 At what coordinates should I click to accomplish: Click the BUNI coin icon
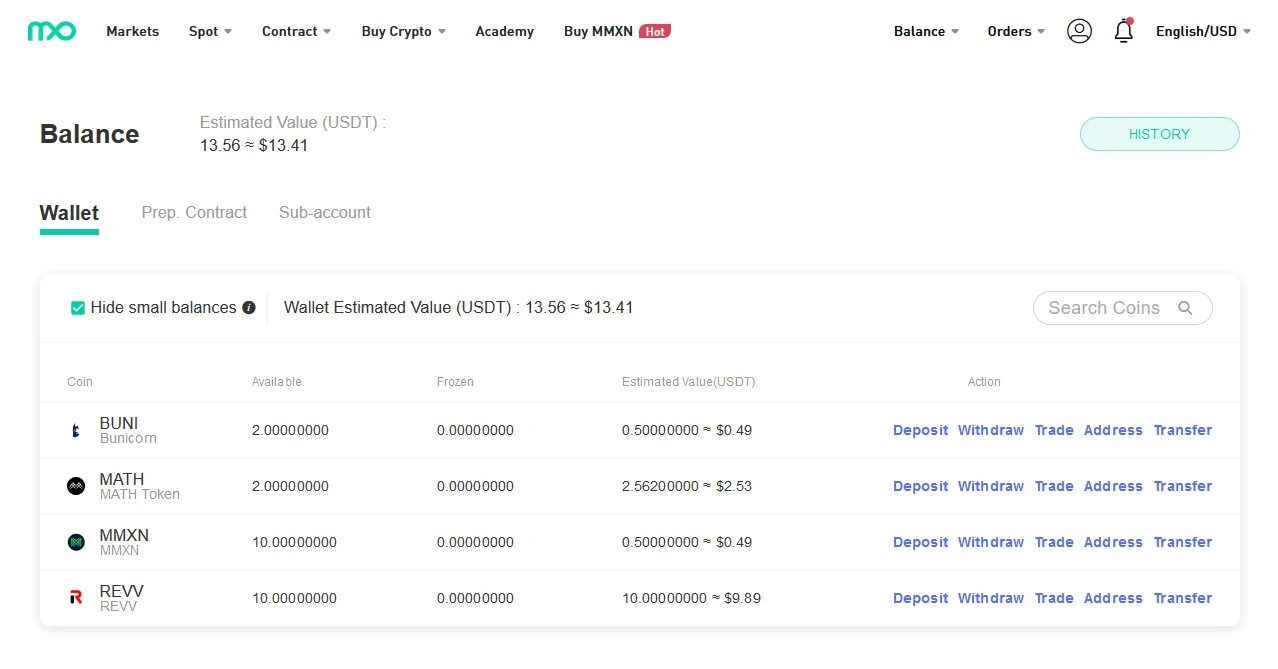[76, 431]
